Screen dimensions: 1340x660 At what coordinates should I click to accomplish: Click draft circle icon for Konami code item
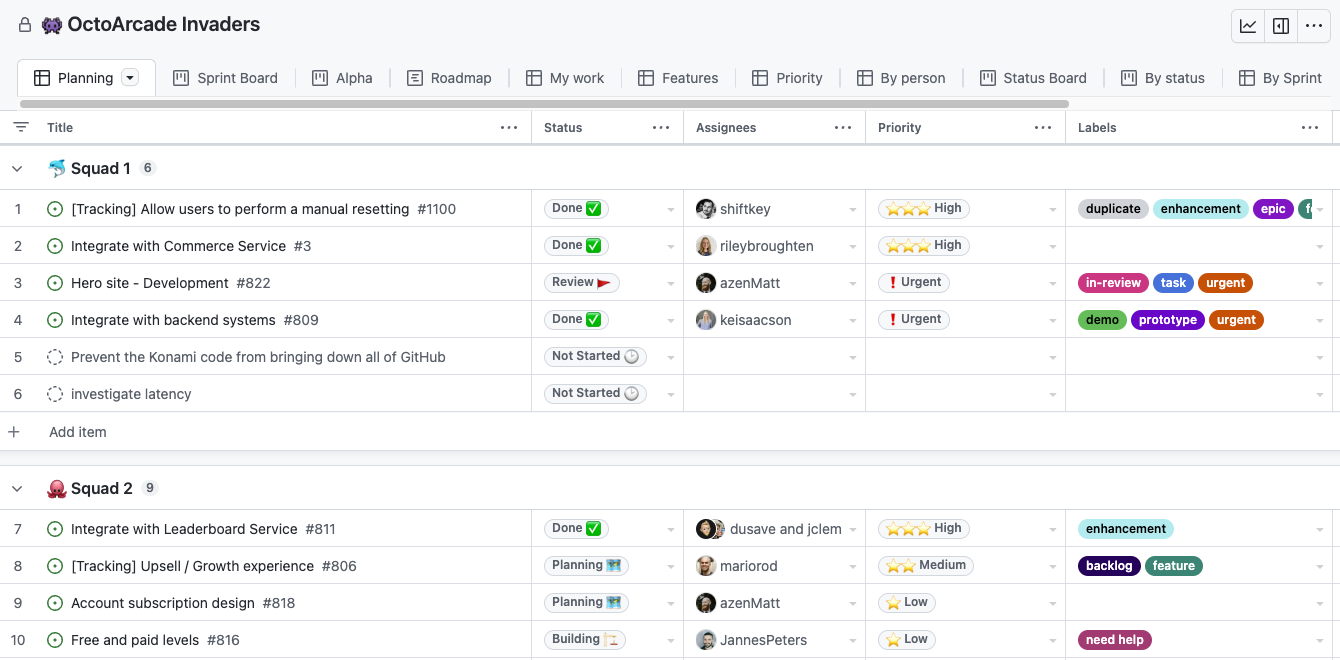click(55, 357)
